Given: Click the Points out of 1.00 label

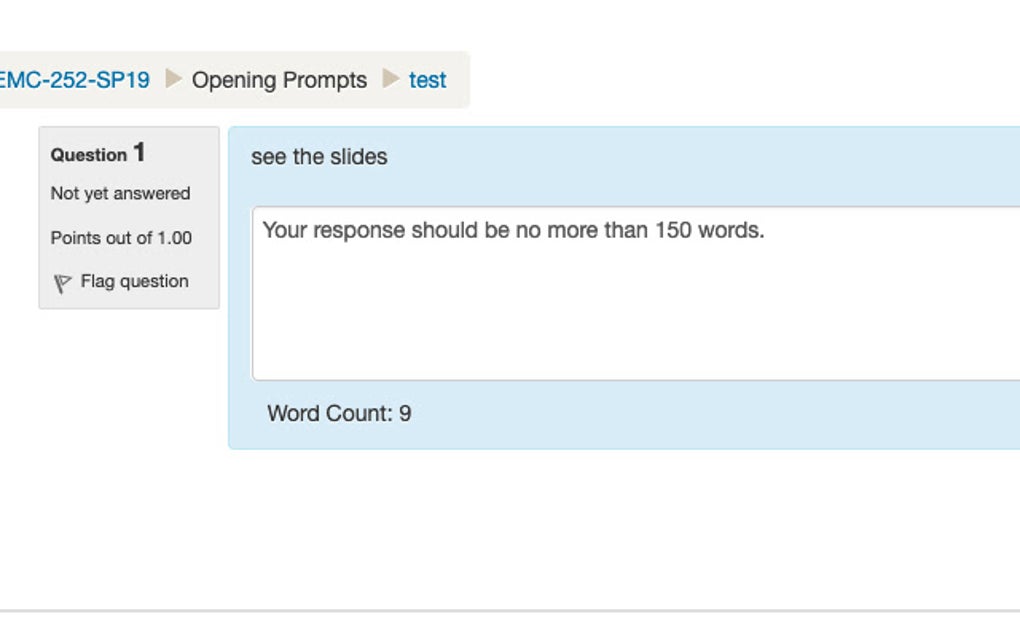Looking at the screenshot, I should point(122,238).
